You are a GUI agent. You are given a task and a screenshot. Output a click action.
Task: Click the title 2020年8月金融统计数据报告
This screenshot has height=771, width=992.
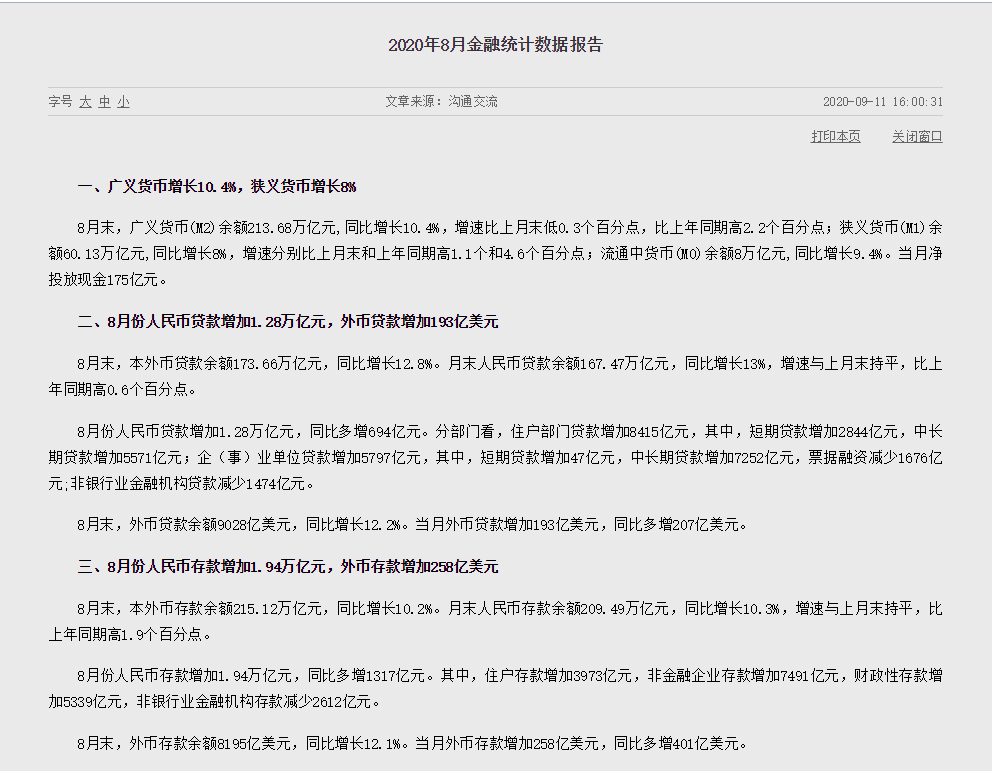495,45
